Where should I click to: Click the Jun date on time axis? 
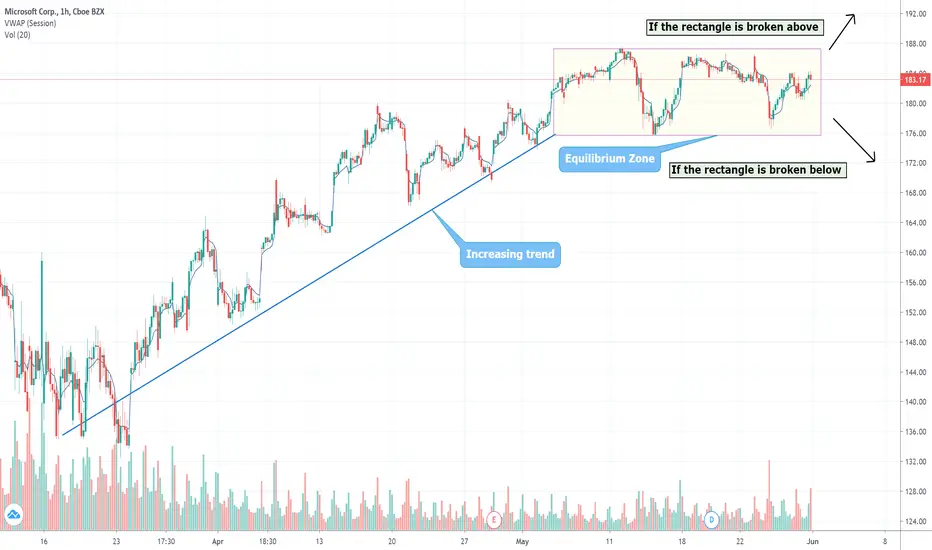click(x=813, y=541)
